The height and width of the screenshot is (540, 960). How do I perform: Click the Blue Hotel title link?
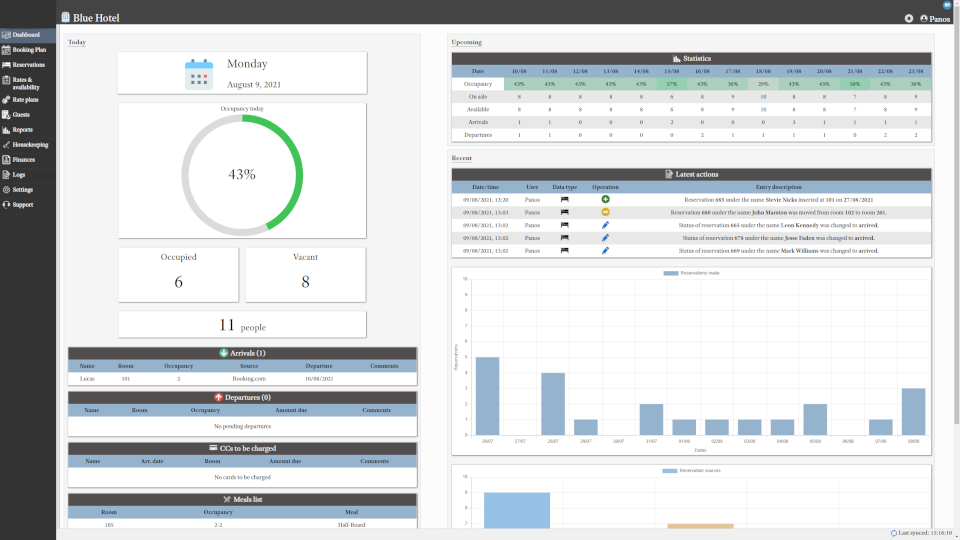[95, 17]
